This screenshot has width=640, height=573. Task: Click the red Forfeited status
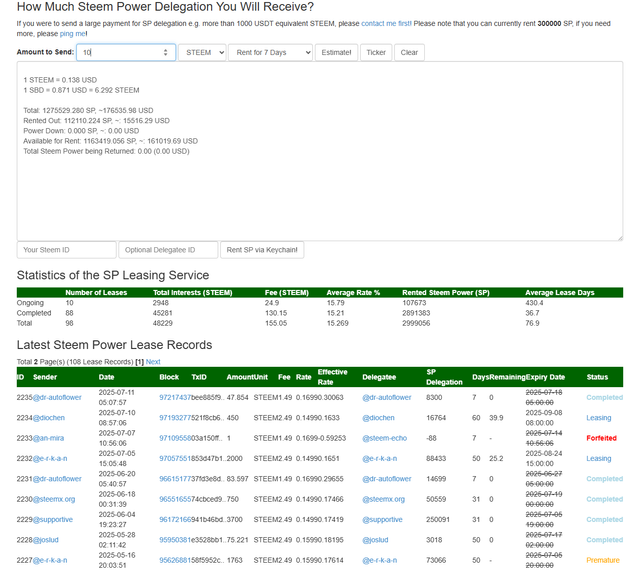point(601,438)
